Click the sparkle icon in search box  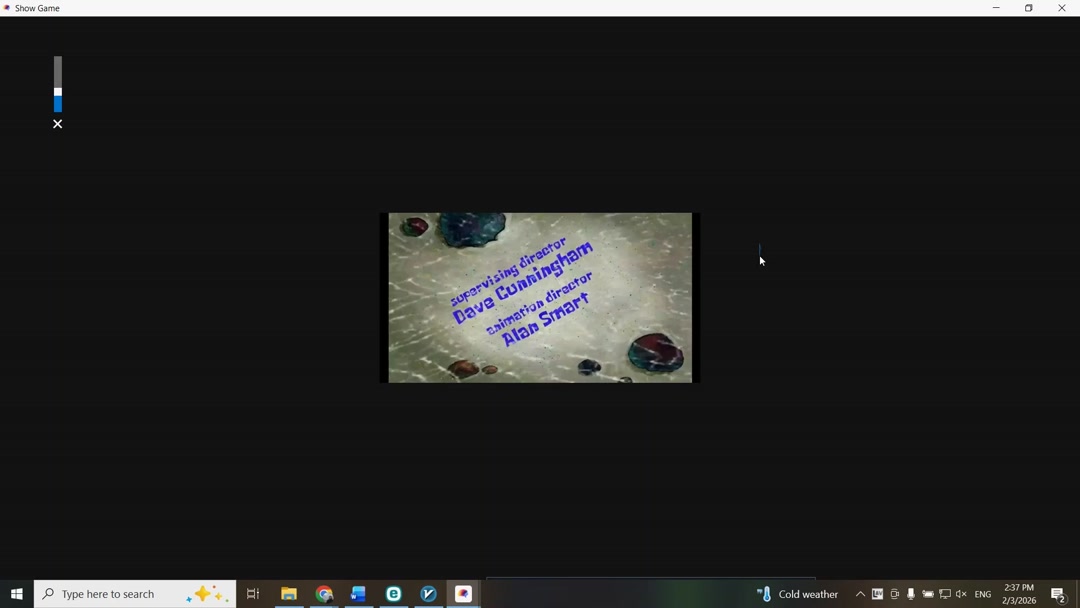(x=207, y=594)
